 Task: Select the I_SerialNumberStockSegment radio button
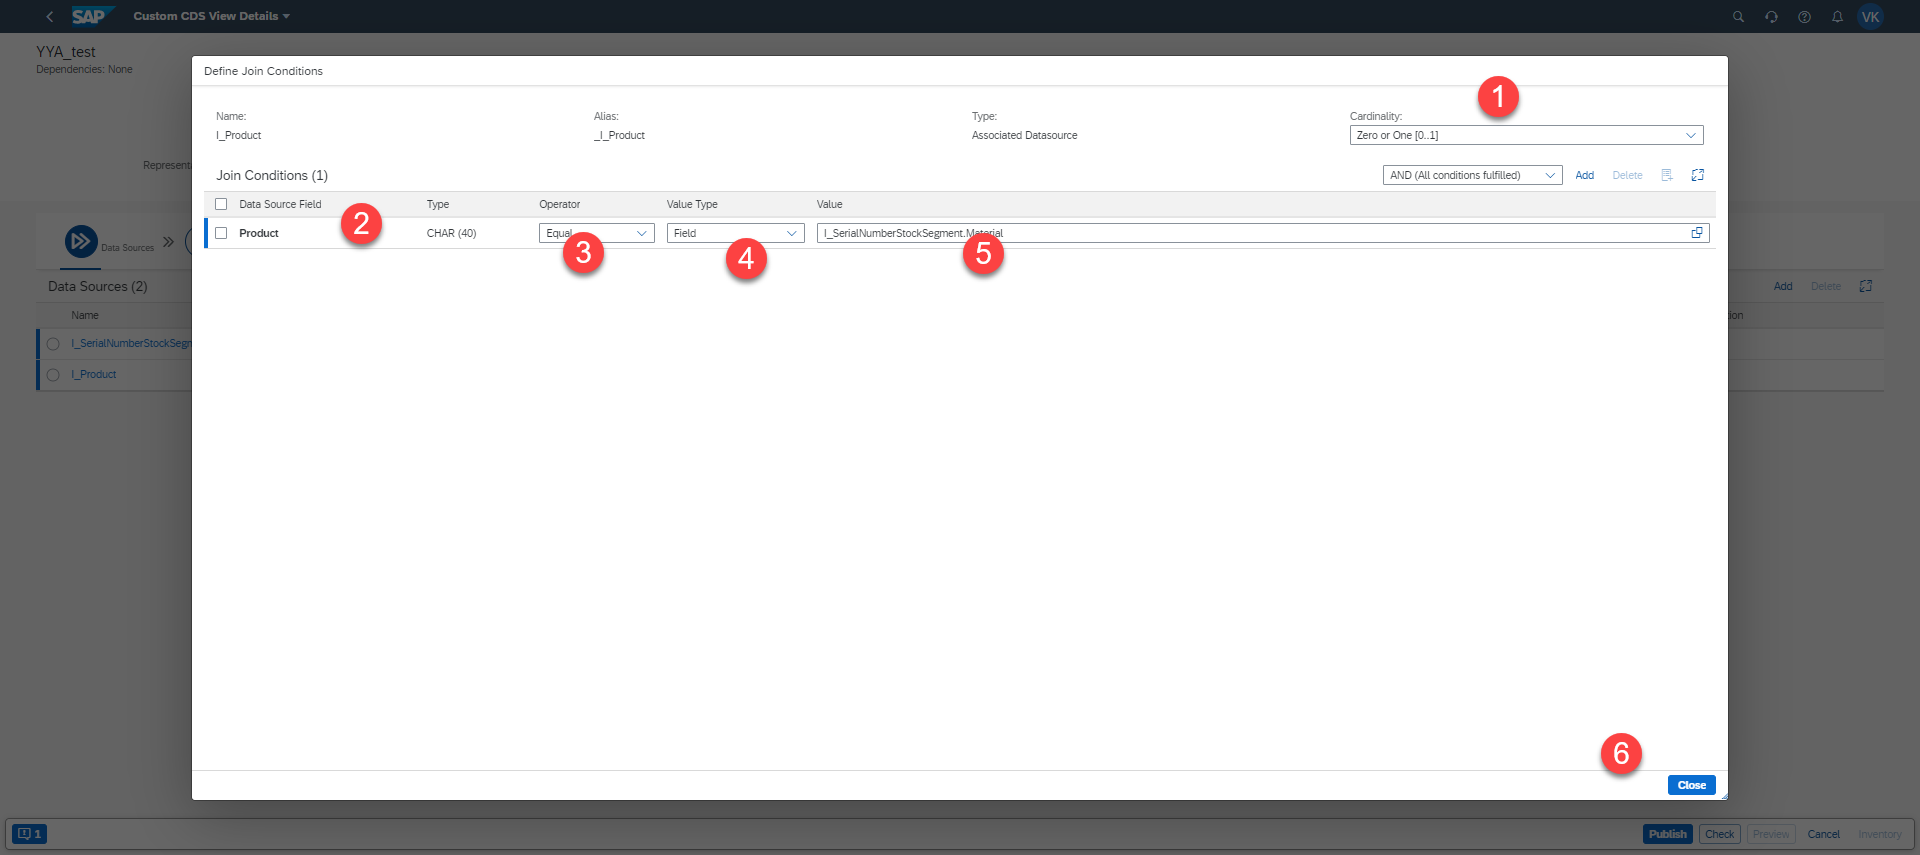(53, 344)
